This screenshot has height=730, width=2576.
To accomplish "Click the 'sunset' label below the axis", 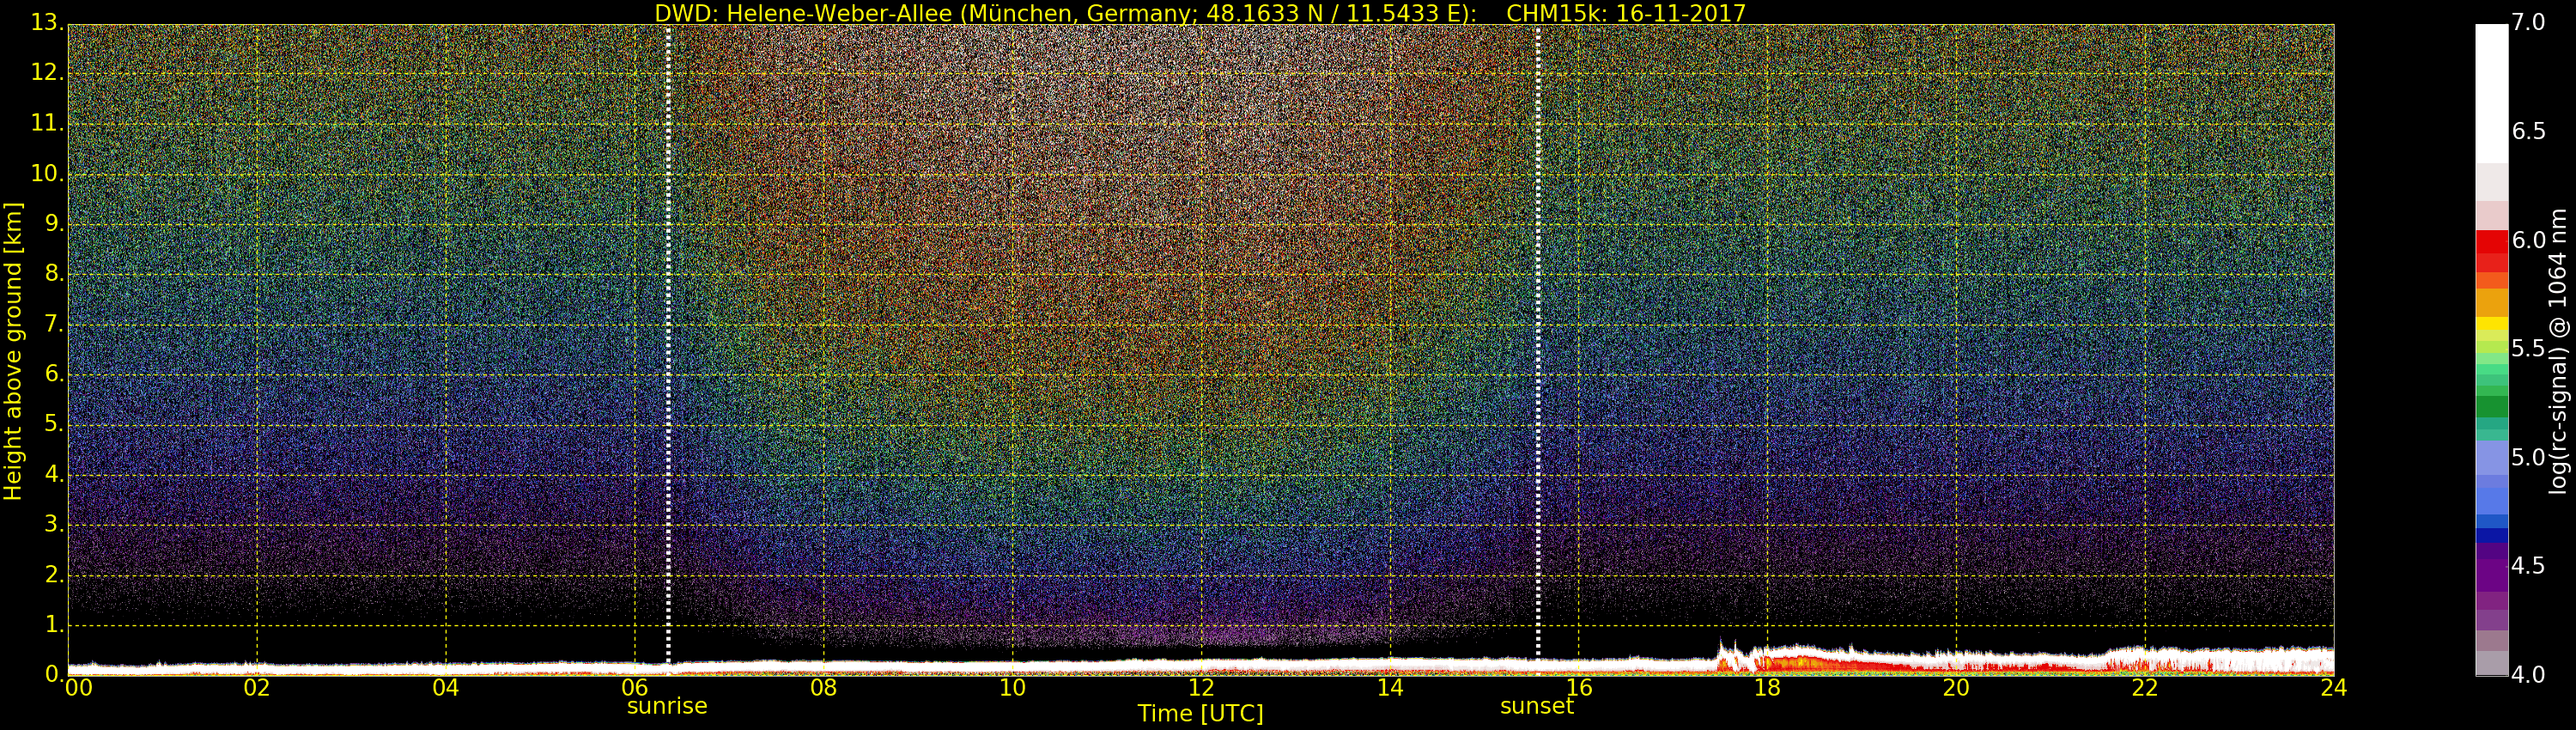I will point(1537,706).
